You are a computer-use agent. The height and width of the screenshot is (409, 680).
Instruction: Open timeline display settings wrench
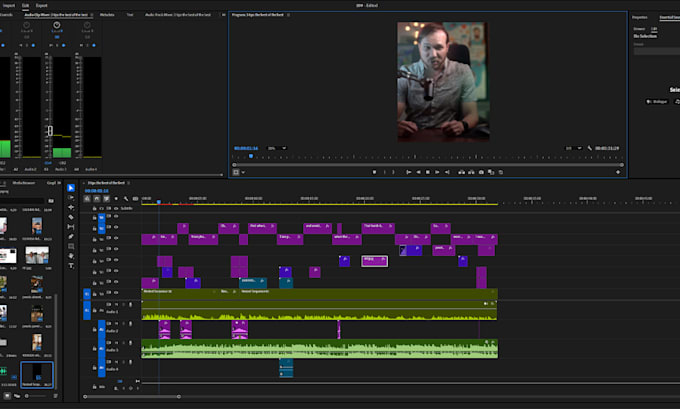coord(126,199)
